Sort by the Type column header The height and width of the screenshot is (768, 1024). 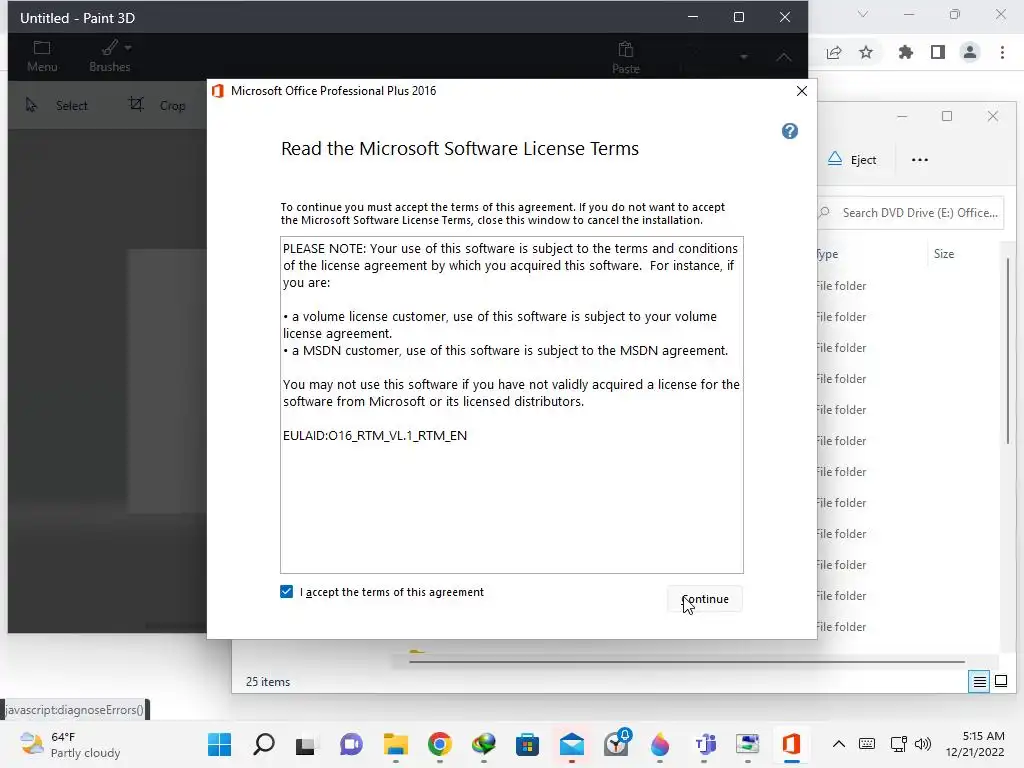[827, 254]
